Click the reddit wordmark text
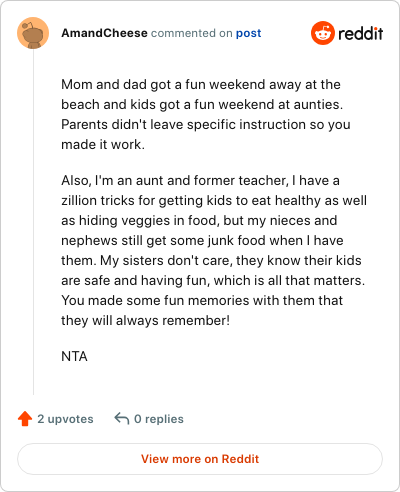Image resolution: width=400 pixels, height=492 pixels. coord(360,33)
